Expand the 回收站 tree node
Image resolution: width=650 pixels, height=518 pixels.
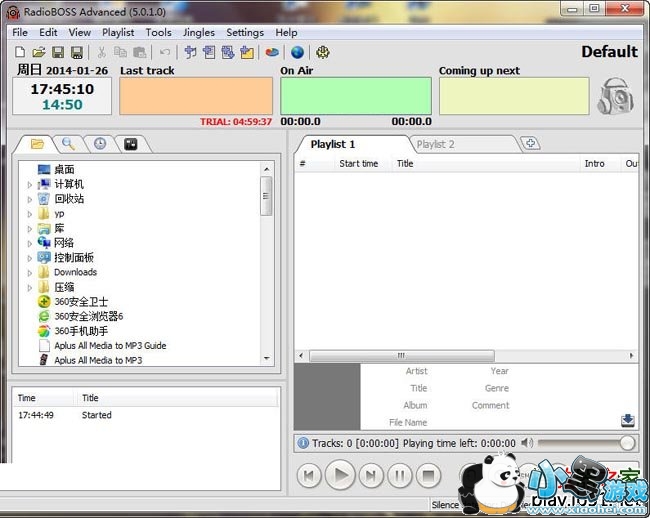(x=29, y=199)
